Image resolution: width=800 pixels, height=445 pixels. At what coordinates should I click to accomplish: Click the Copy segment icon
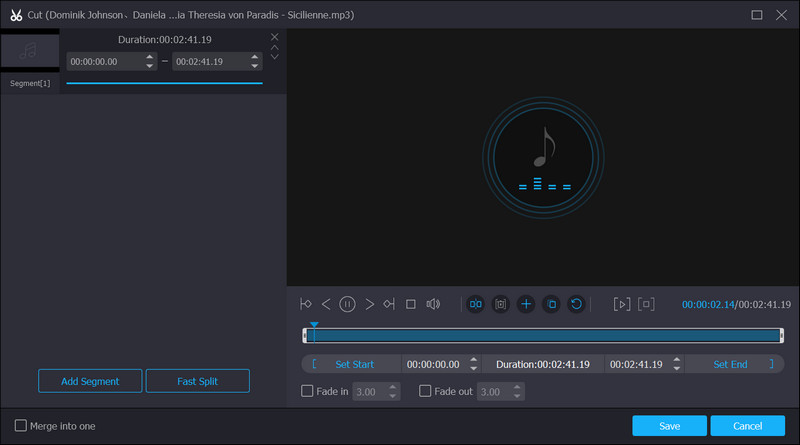(x=551, y=304)
